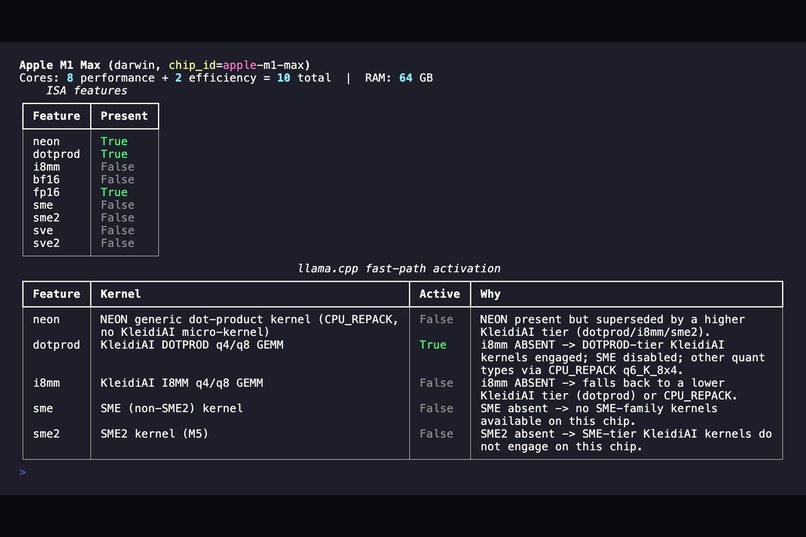Click 'KleidiAI I8MM q4/q8 GEMM' kernel
The image size is (806, 537).
[181, 383]
